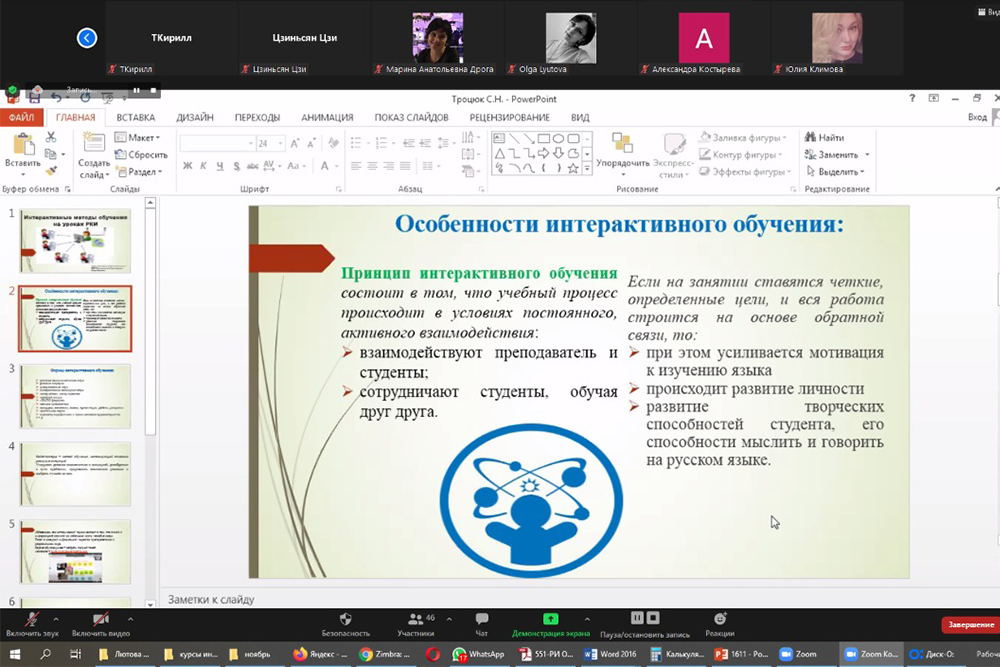This screenshot has height=667, width=1000.
Task: Expand audio options arrow next to microphone
Action: coord(56,618)
